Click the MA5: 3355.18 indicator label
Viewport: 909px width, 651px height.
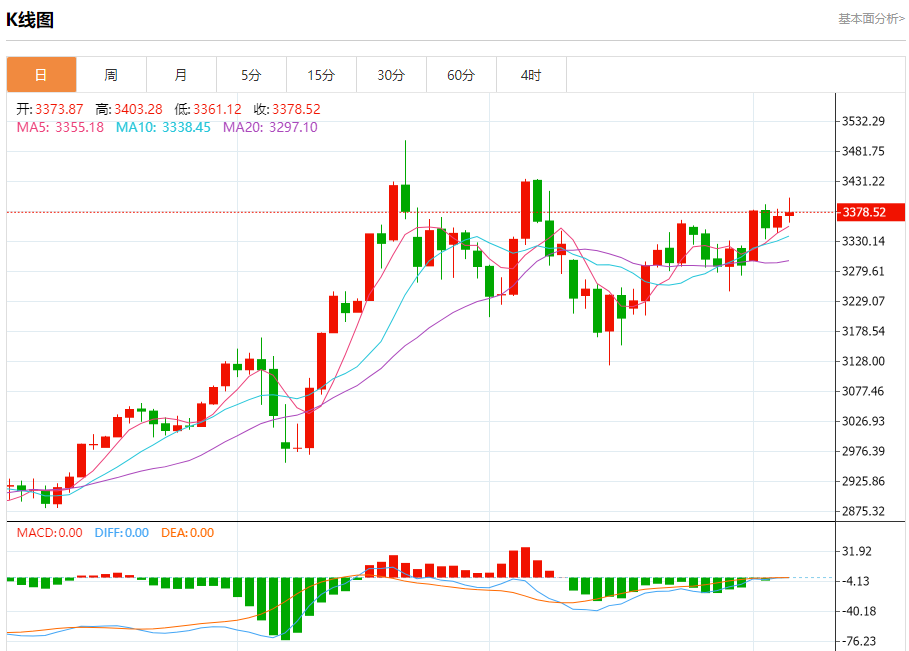60,127
